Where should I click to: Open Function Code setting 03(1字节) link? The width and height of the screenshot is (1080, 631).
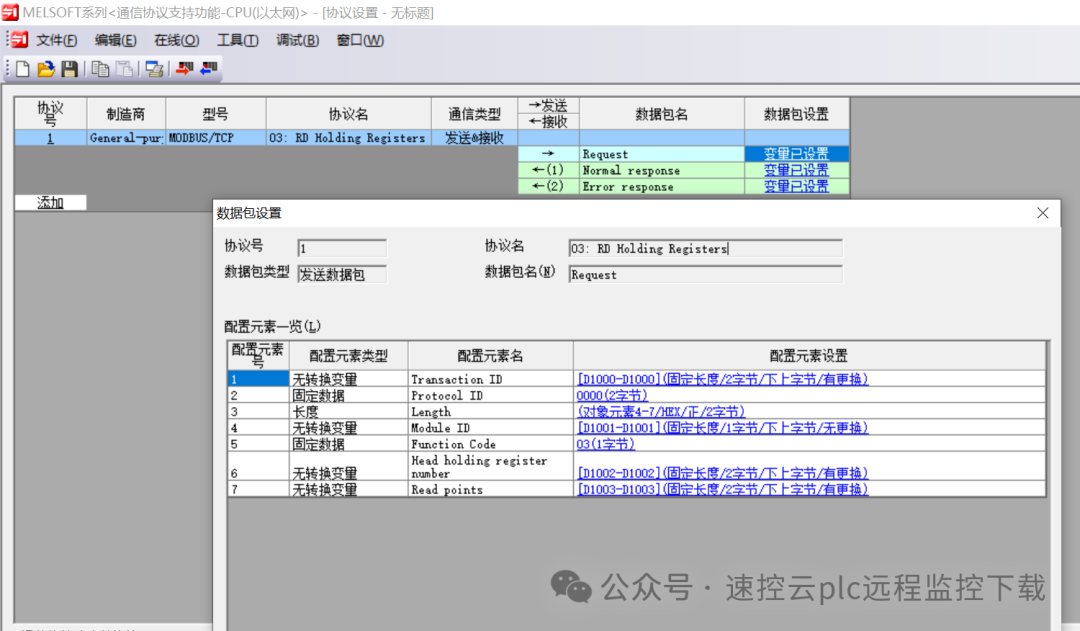(605, 444)
